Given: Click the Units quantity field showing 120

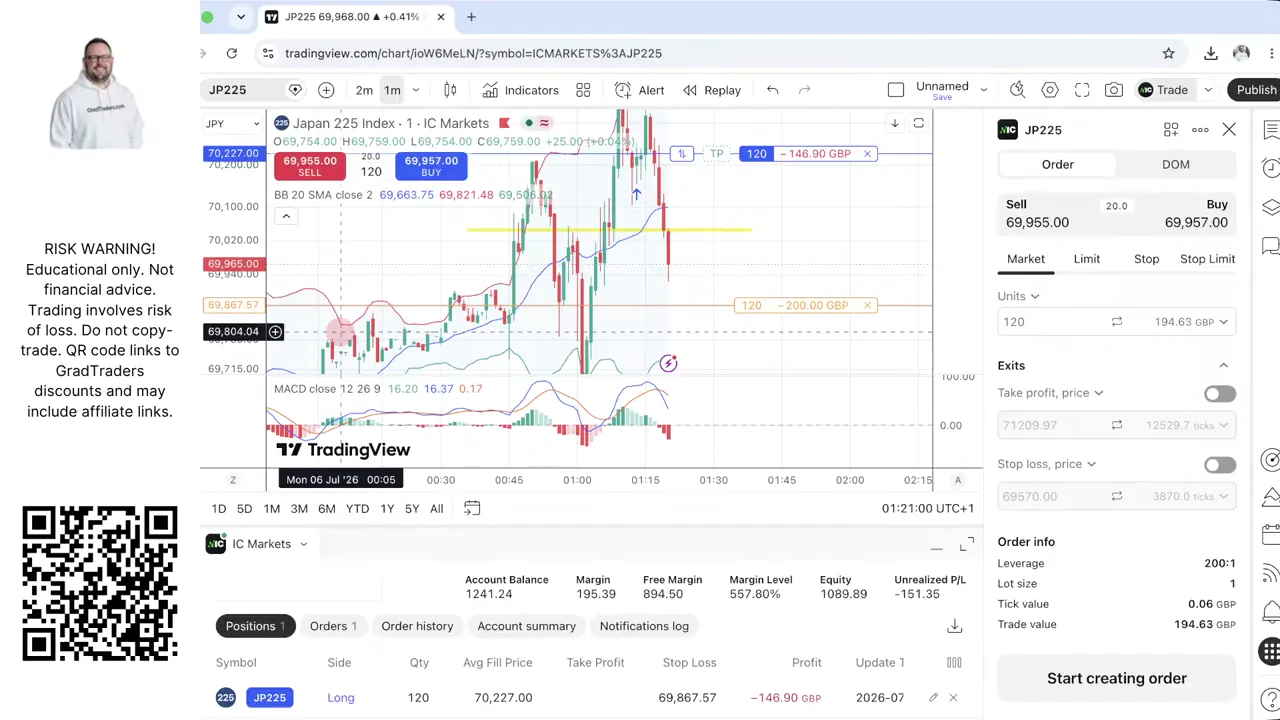Looking at the screenshot, I should [x=1048, y=322].
